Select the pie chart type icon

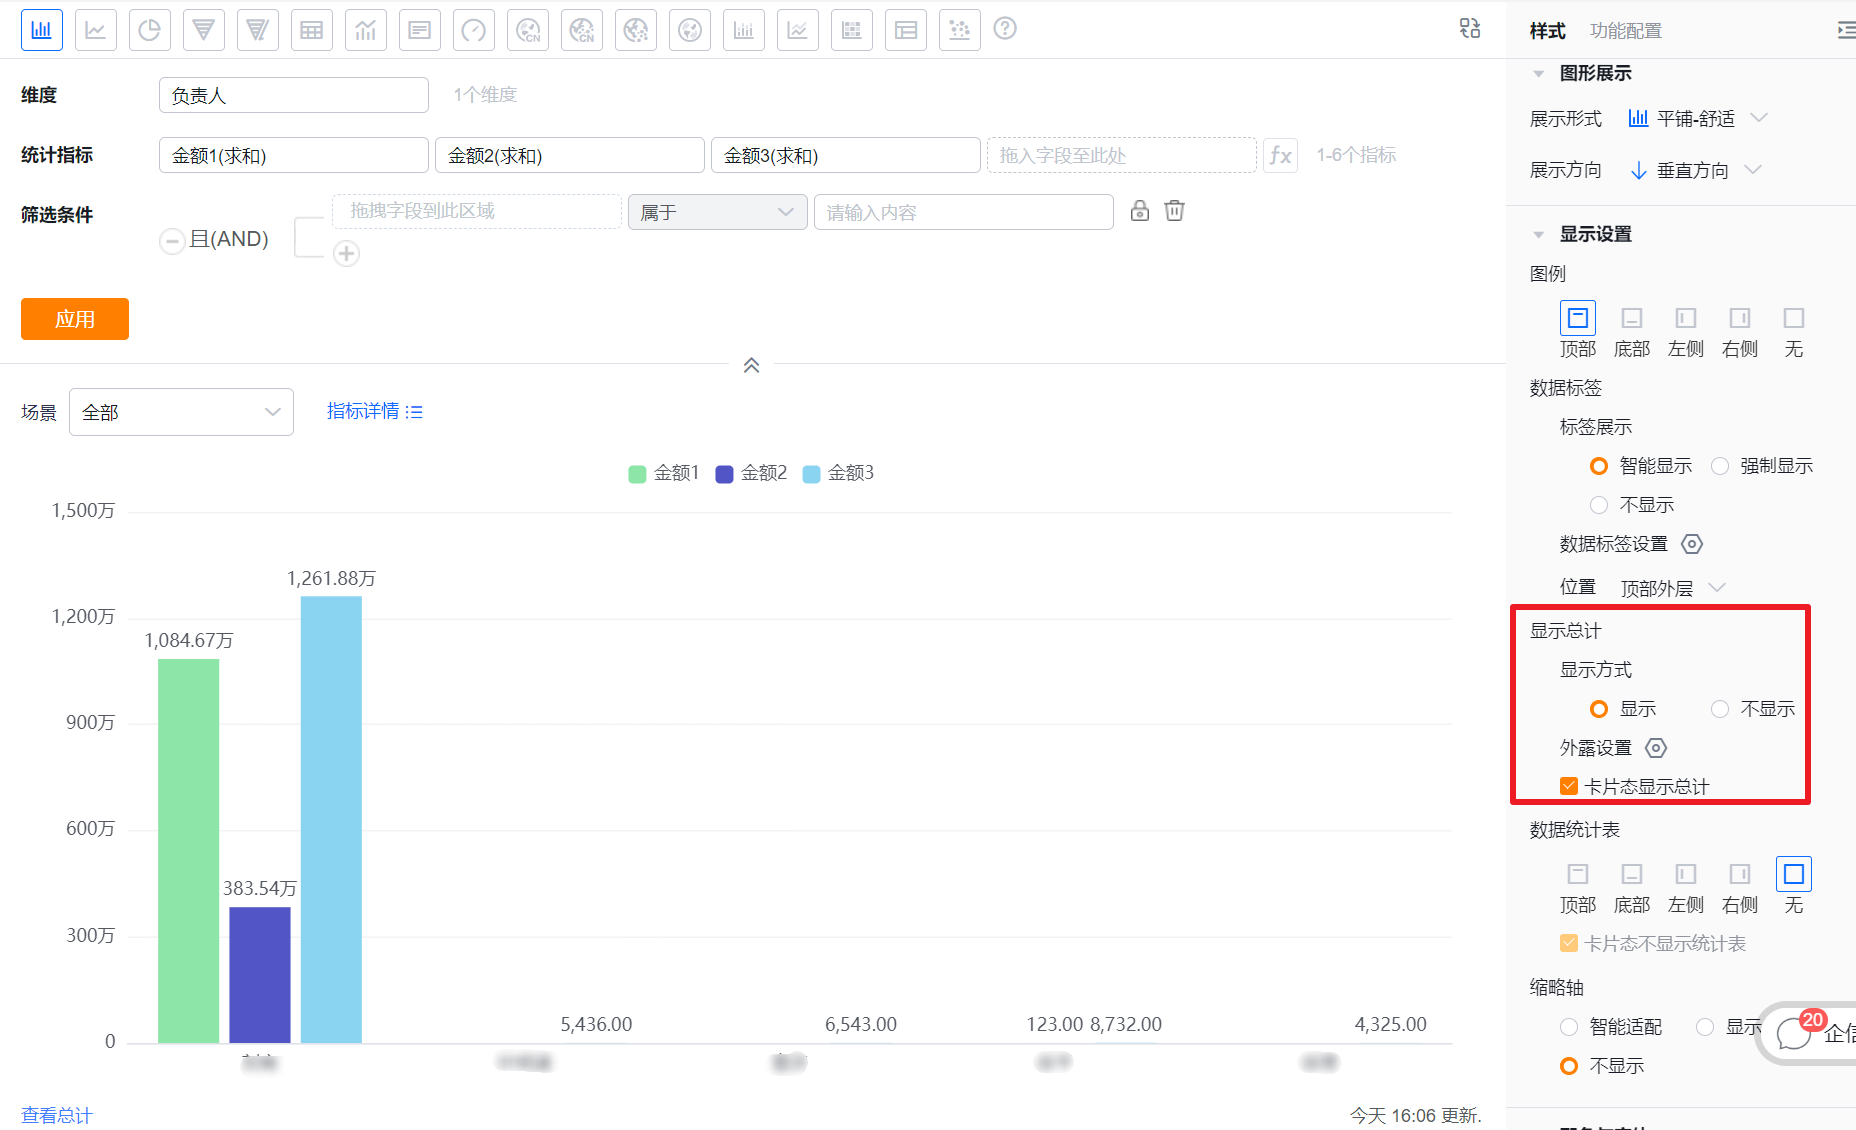click(150, 30)
